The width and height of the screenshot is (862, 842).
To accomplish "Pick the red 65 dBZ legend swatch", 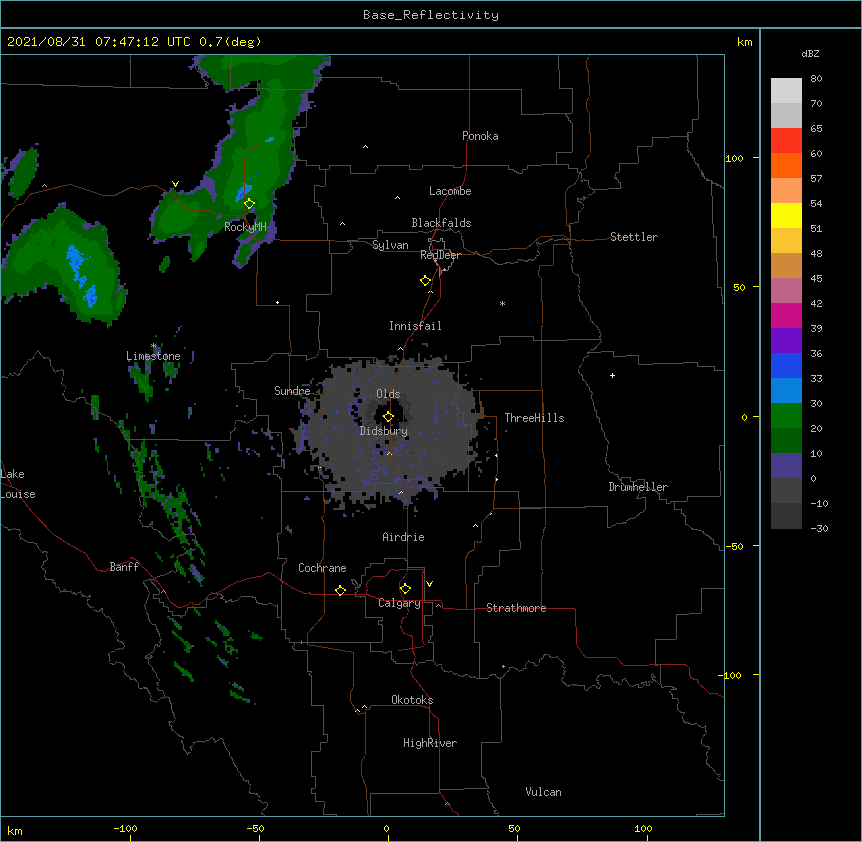I will pos(786,140).
